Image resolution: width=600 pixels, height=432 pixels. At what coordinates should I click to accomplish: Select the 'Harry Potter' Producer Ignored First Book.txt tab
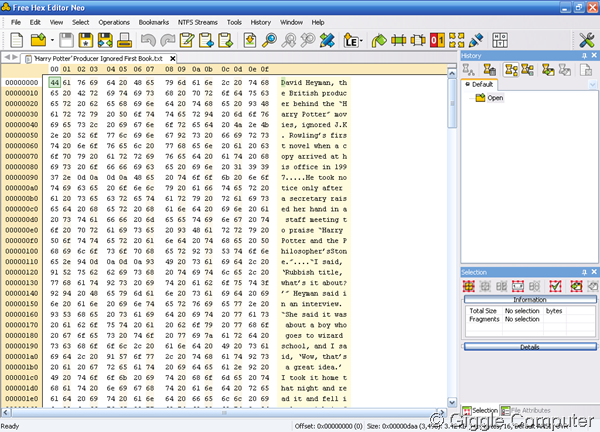click(98, 59)
